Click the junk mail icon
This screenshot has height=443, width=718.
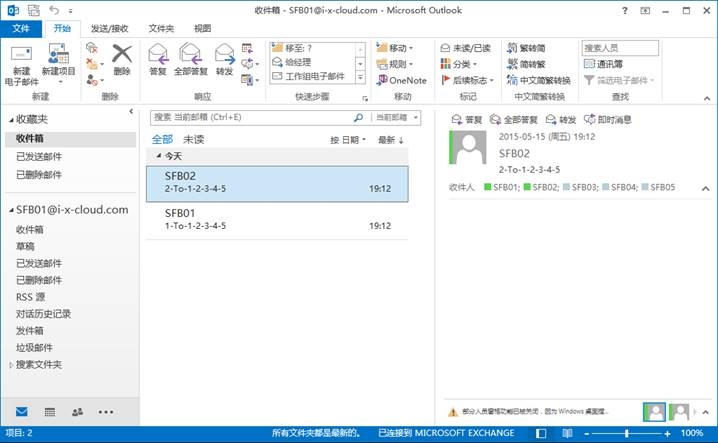93,80
